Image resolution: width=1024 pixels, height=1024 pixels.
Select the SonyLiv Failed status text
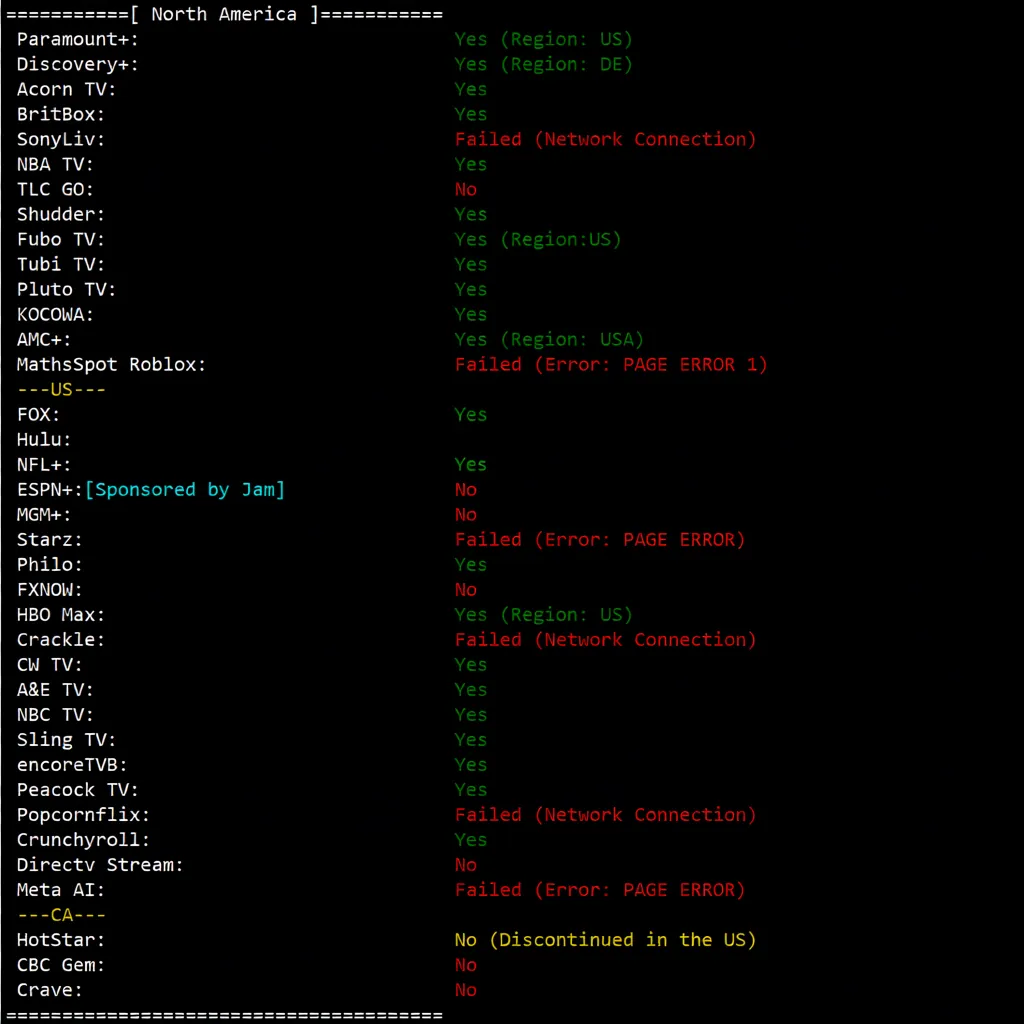coord(605,139)
